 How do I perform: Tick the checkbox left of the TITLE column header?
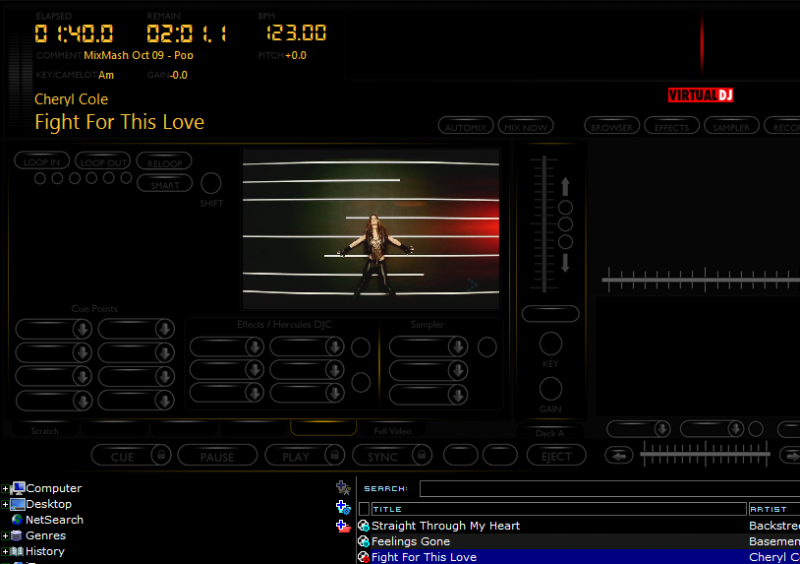[x=364, y=509]
